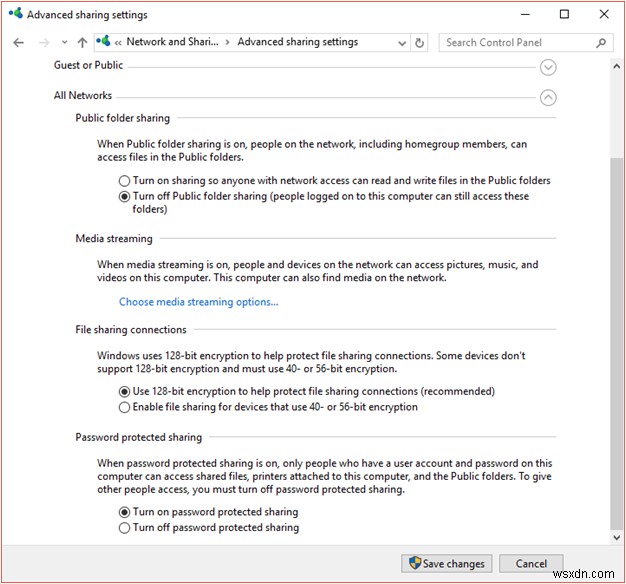The image size is (626, 584).
Task: Click the 'All Networks' heading
Action: tap(83, 95)
